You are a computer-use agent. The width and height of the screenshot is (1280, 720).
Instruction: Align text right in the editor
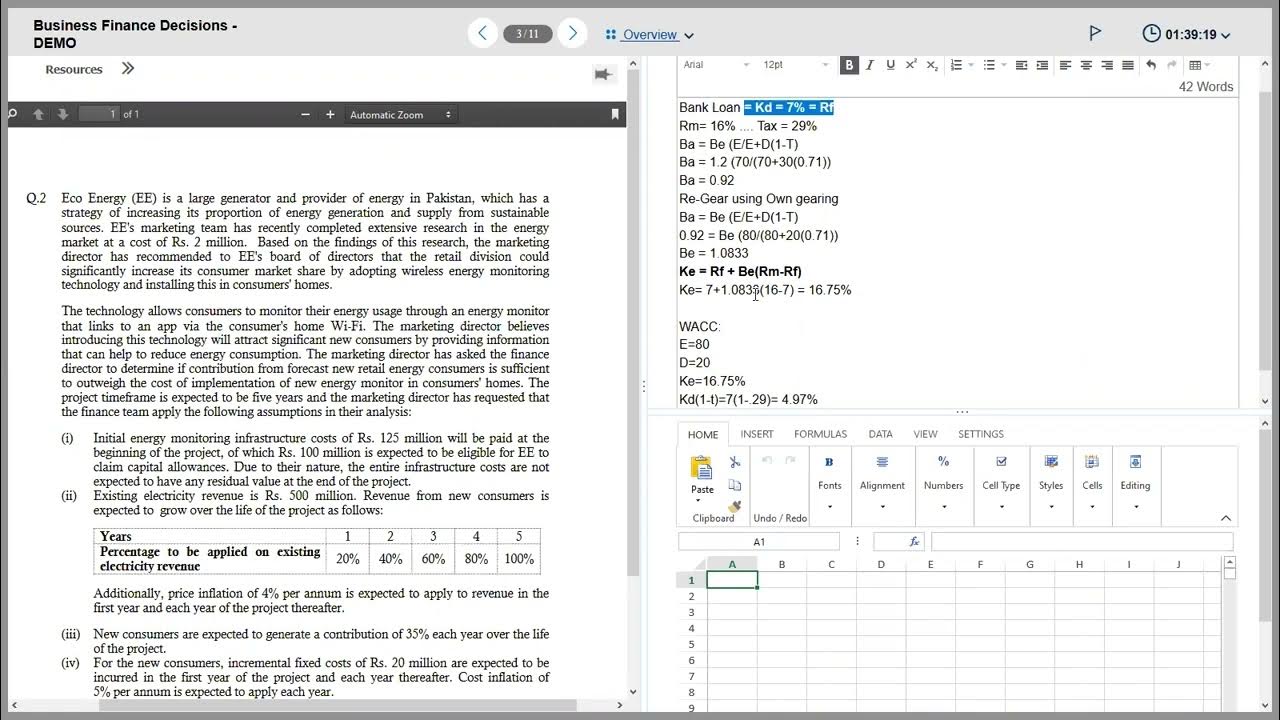click(1107, 65)
